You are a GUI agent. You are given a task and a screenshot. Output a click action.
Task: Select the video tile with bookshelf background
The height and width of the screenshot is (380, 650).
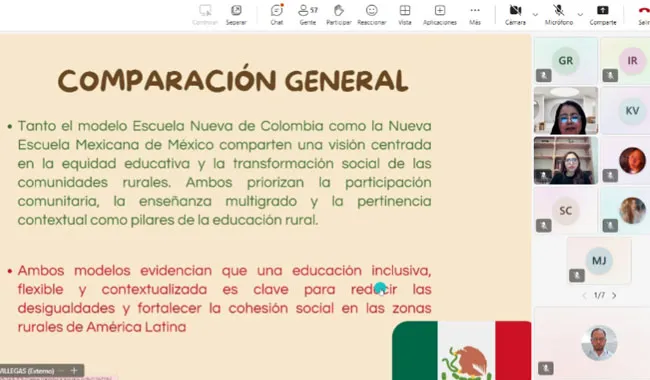pyautogui.click(x=566, y=161)
